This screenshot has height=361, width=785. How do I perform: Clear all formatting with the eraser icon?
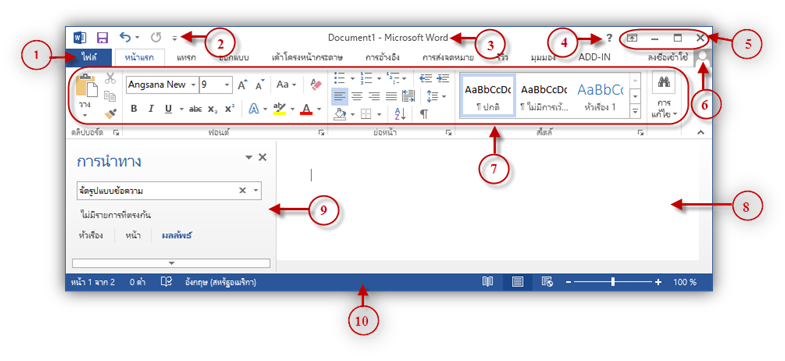pyautogui.click(x=315, y=85)
